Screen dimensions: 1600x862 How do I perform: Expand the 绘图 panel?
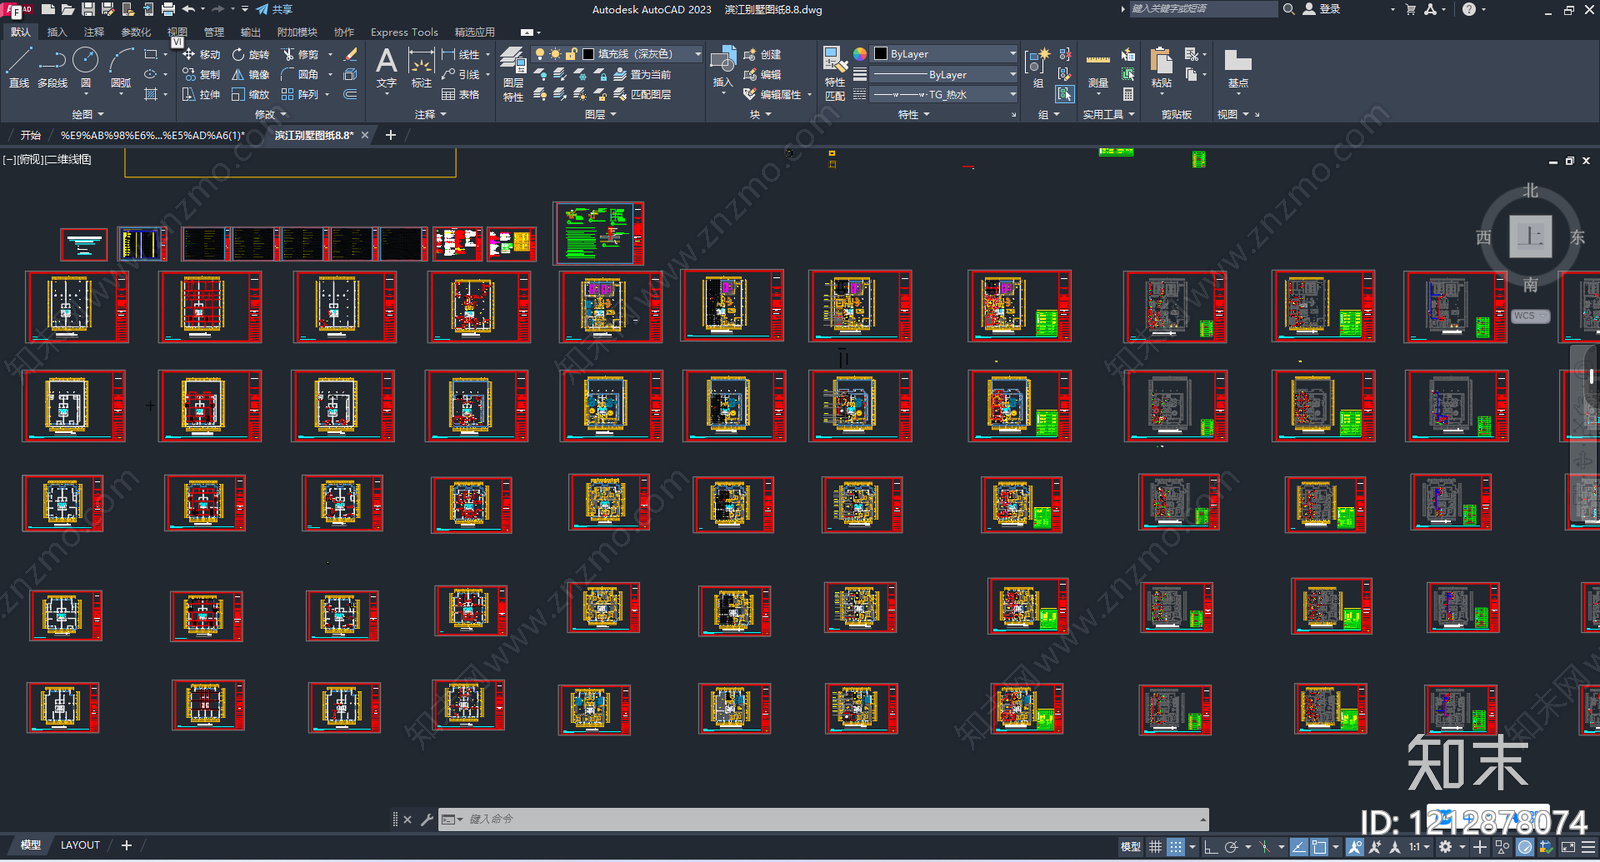(88, 114)
